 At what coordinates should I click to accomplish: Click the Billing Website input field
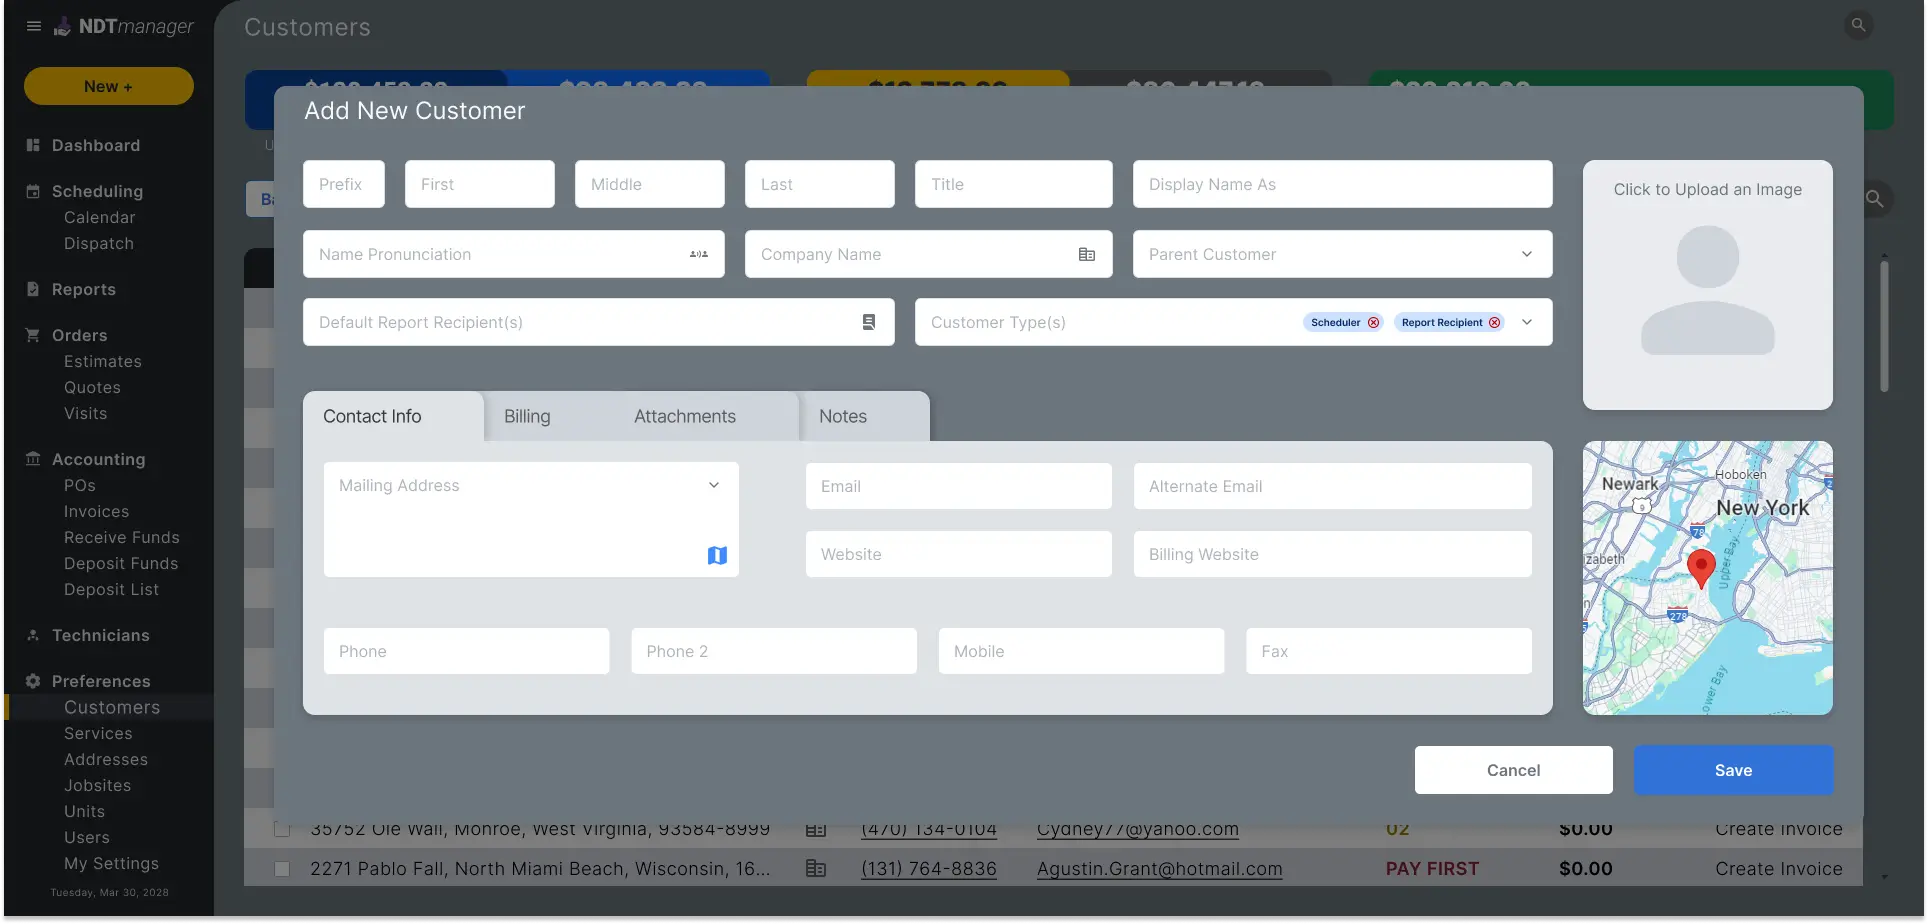(1333, 554)
